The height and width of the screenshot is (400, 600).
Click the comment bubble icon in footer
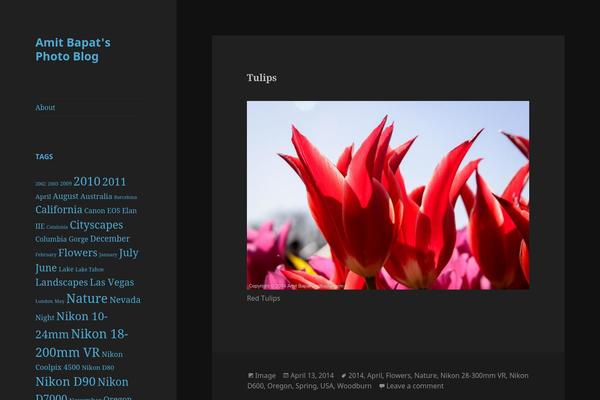[382, 386]
